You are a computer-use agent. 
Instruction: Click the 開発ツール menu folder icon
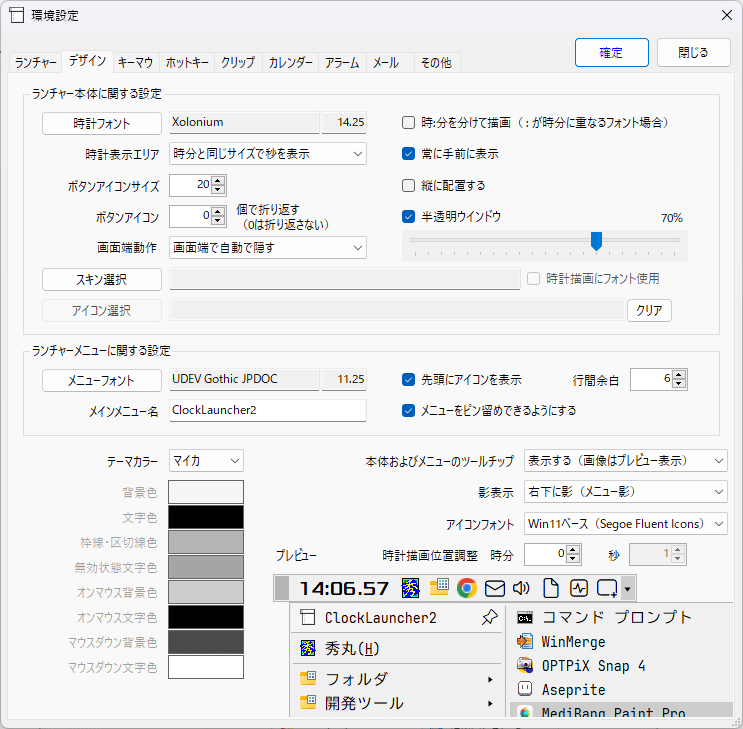coord(308,702)
